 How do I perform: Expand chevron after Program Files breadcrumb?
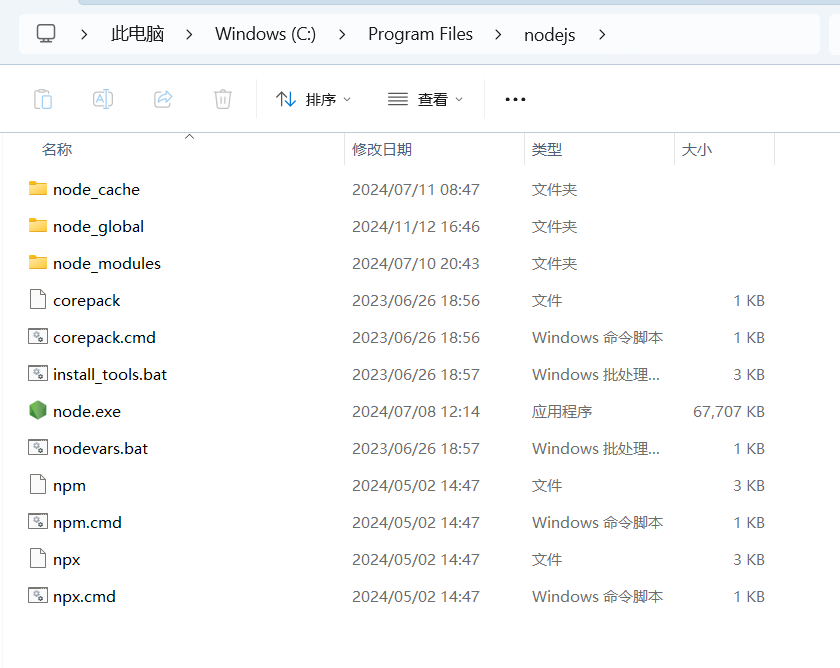(498, 35)
